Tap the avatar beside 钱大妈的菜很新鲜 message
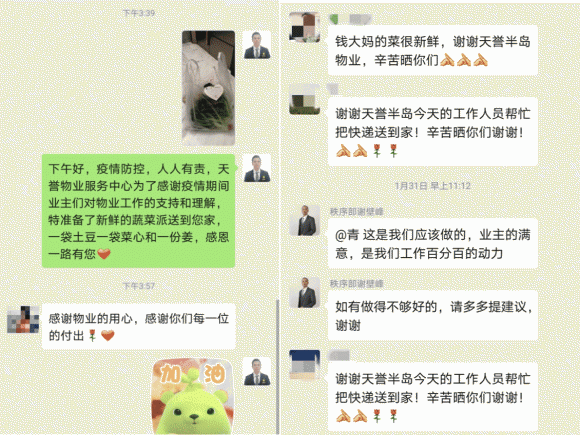 click(304, 27)
